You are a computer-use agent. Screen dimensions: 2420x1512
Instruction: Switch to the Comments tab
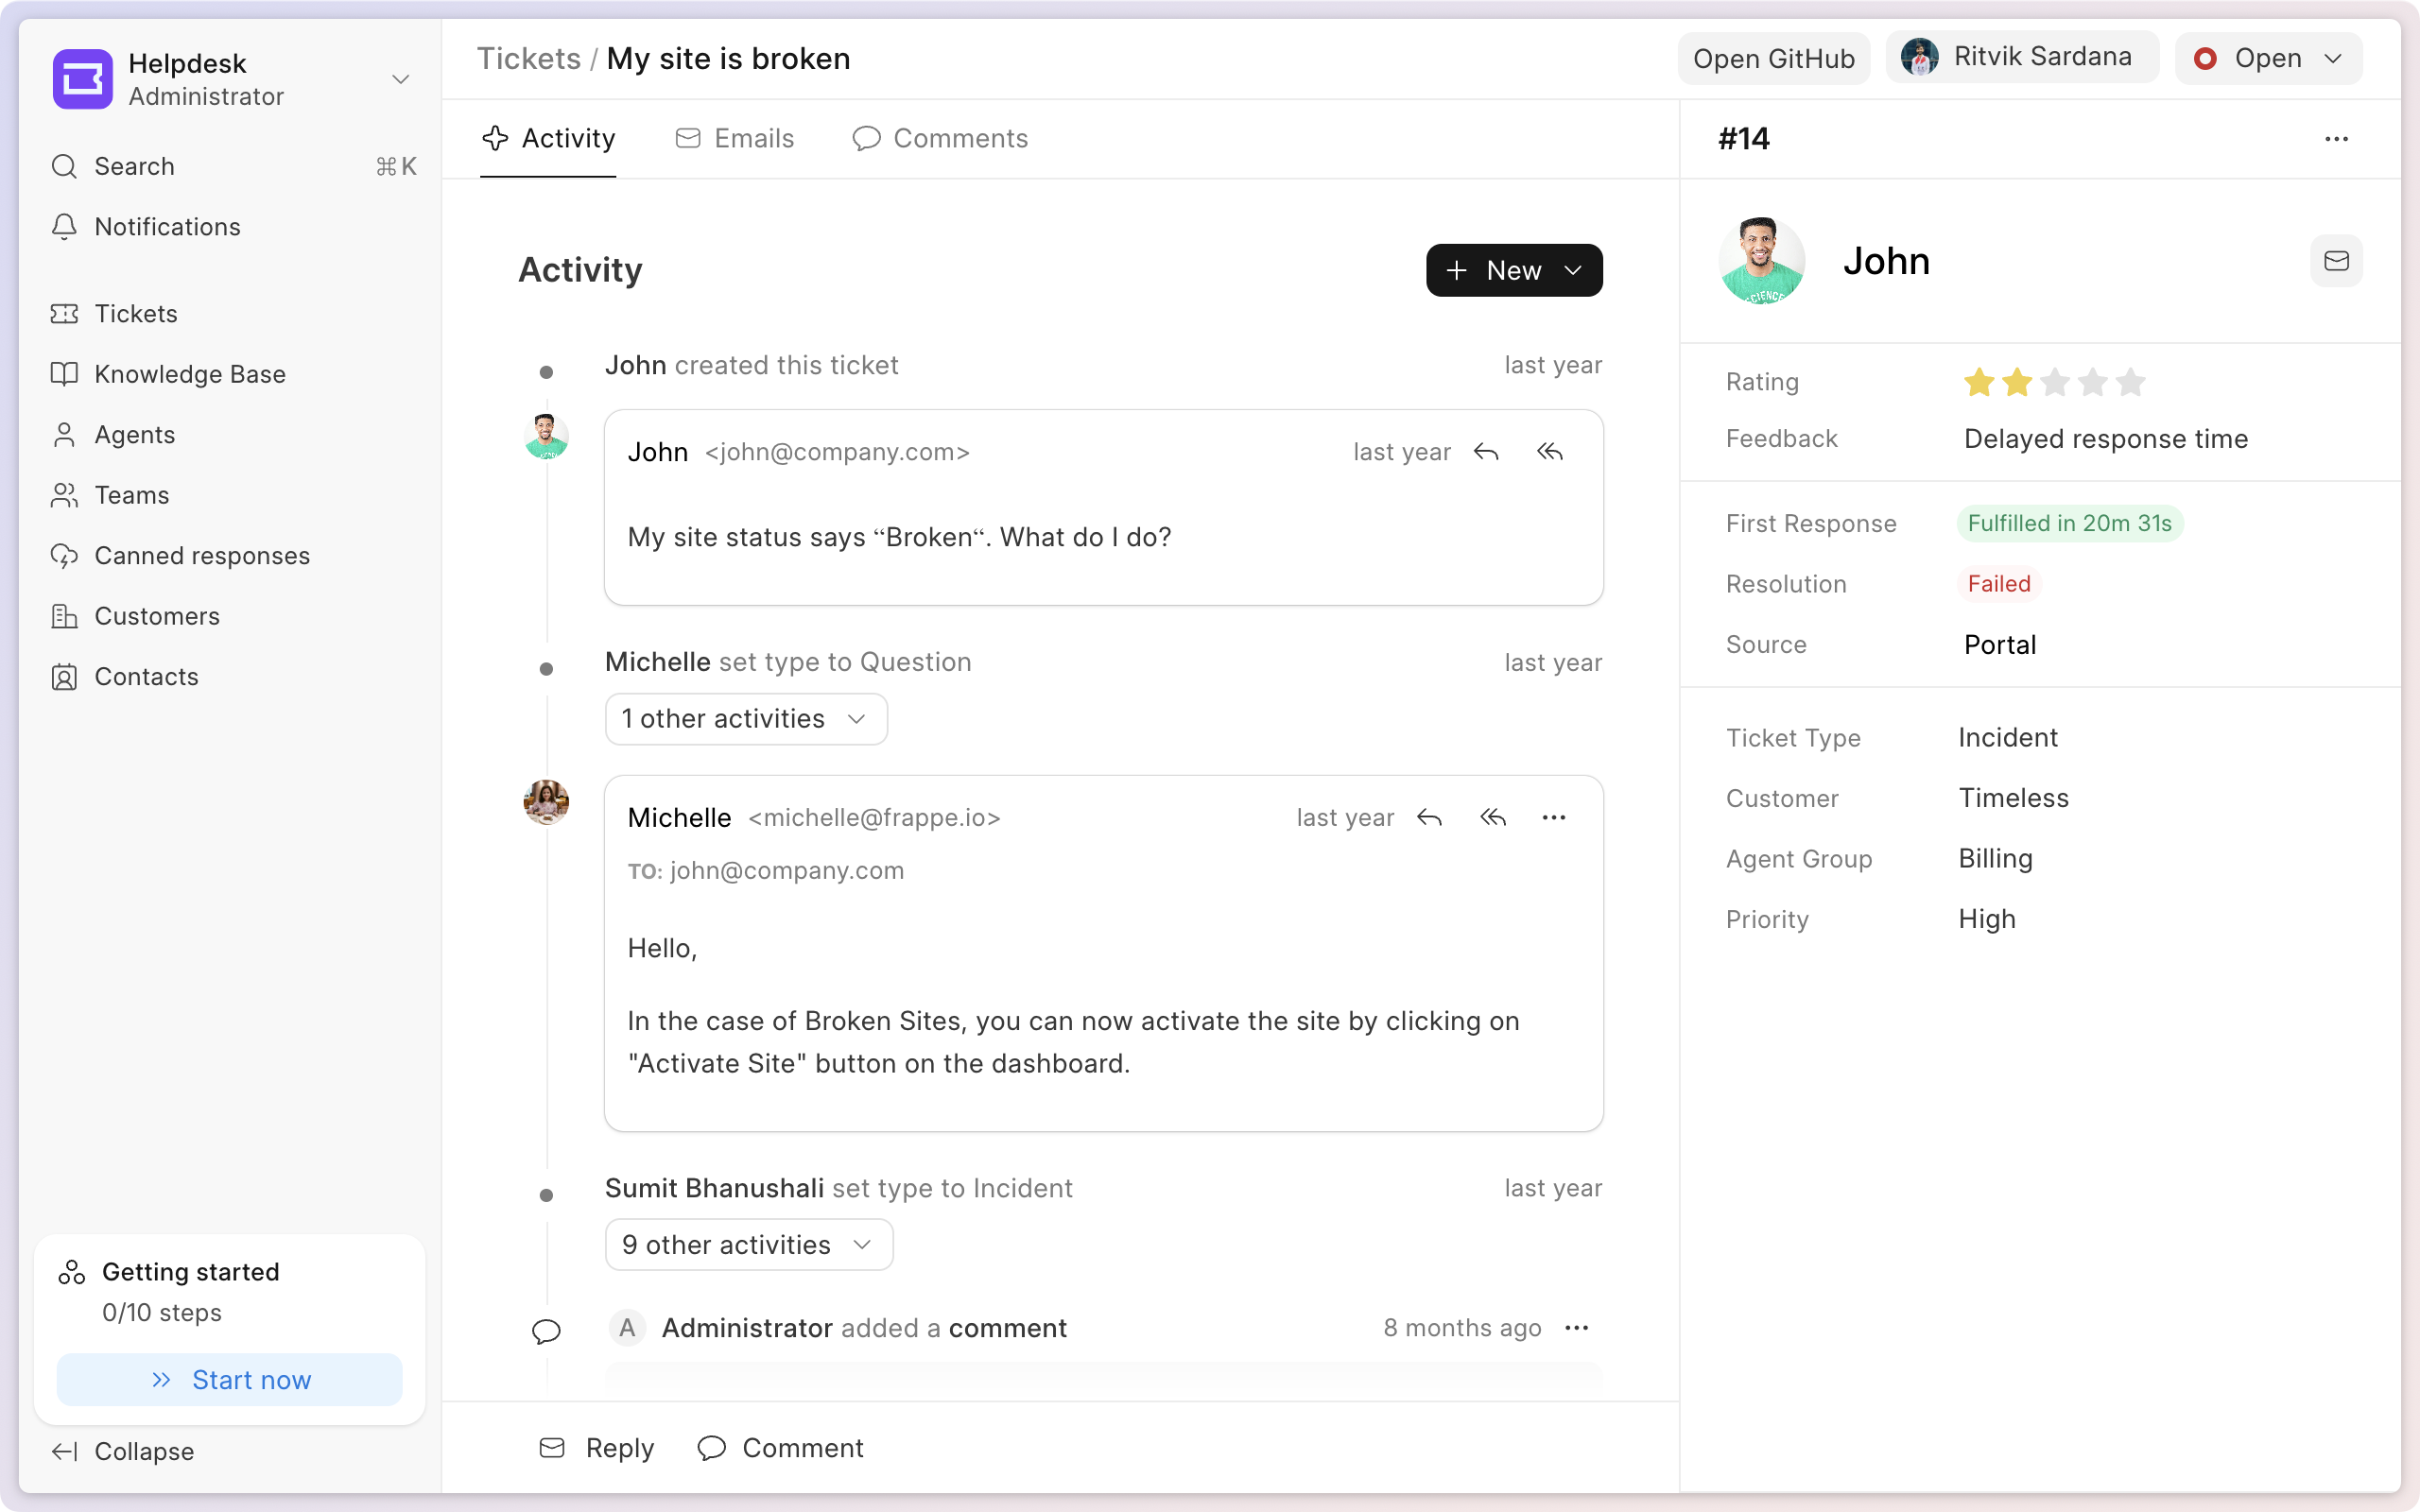click(938, 138)
